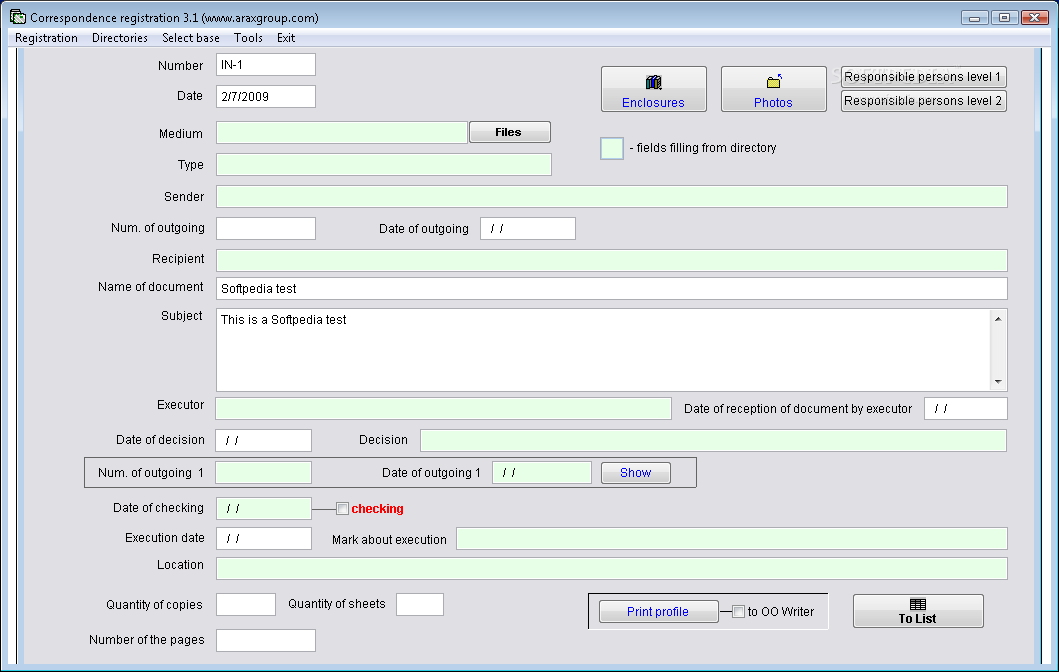Enable the red checking checkbox
This screenshot has width=1059, height=672.
pos(342,509)
